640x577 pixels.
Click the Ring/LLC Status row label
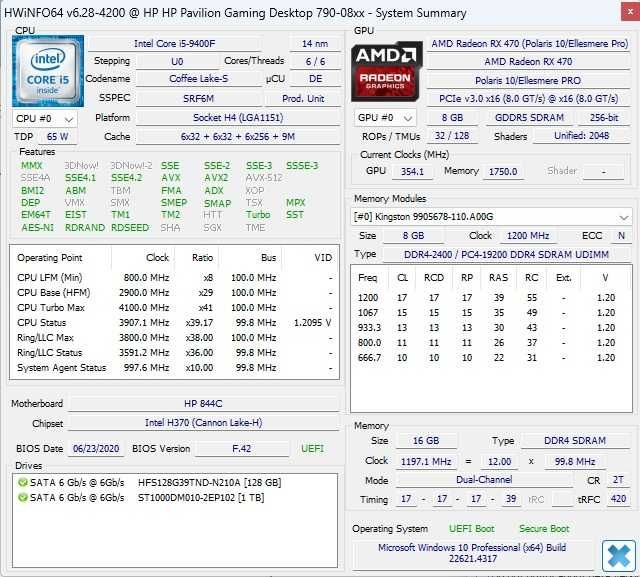pyautogui.click(x=49, y=353)
